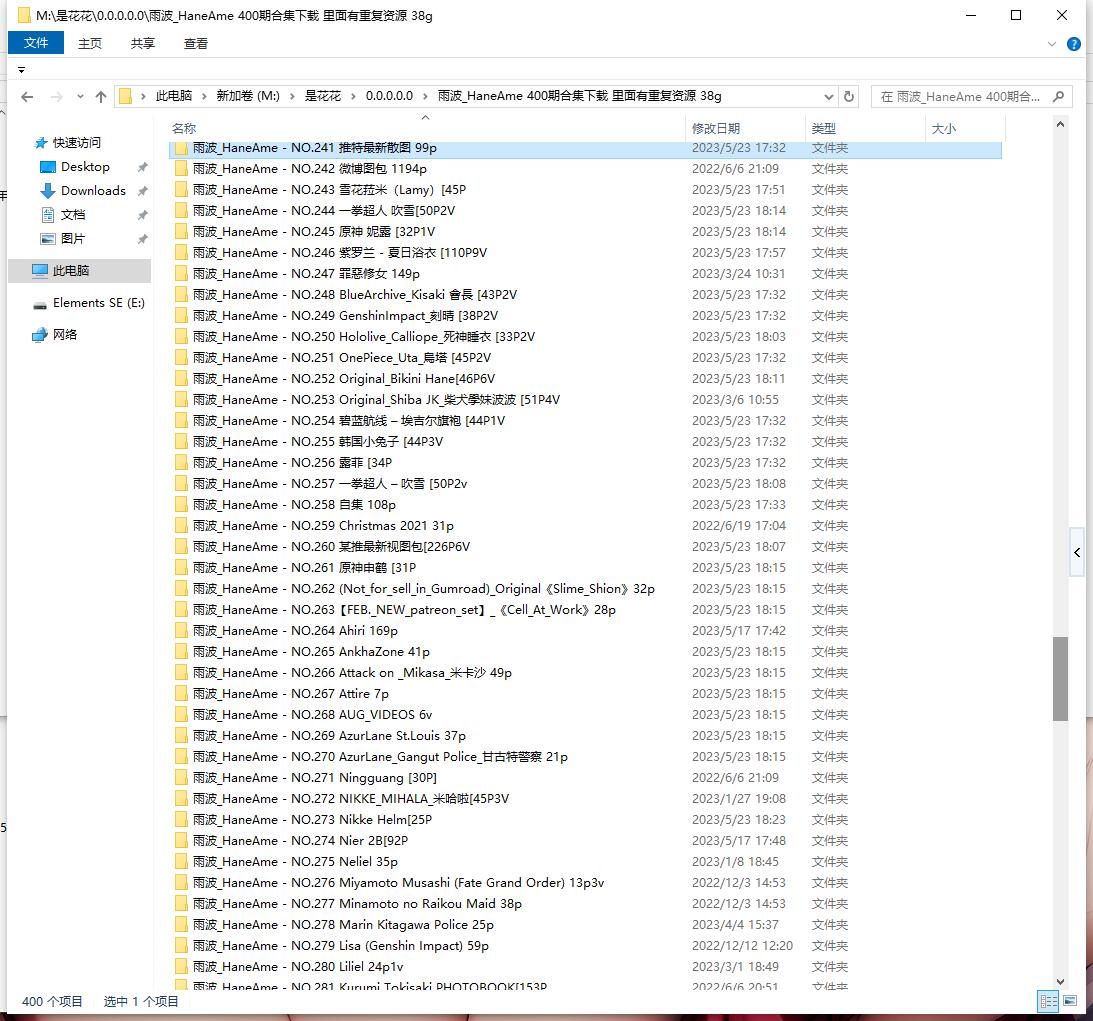The width and height of the screenshot is (1093, 1021).
Task: Select folder icon of NO.264 Ahiri 169p
Action: click(x=181, y=631)
